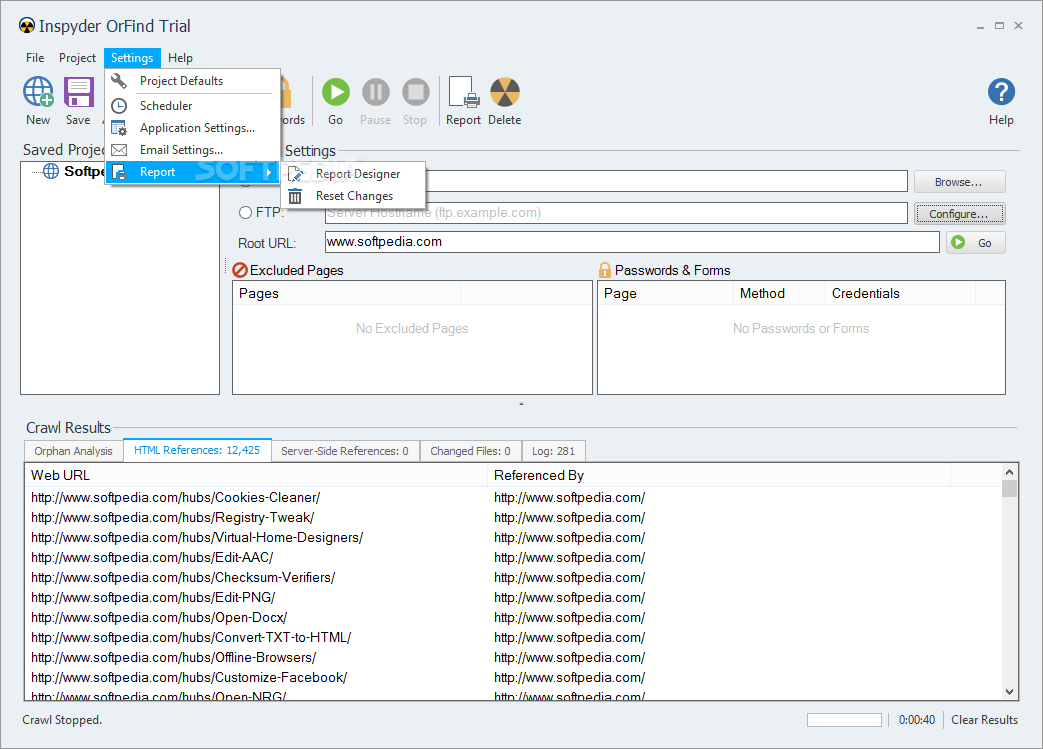Click the Page column header in Passwords
Image resolution: width=1043 pixels, height=749 pixels.
(x=665, y=293)
